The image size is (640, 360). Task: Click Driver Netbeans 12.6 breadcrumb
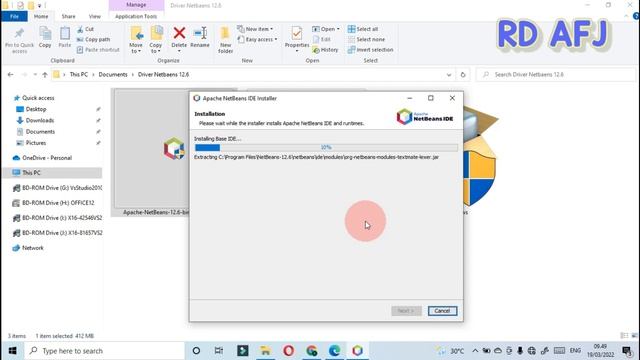click(x=163, y=75)
